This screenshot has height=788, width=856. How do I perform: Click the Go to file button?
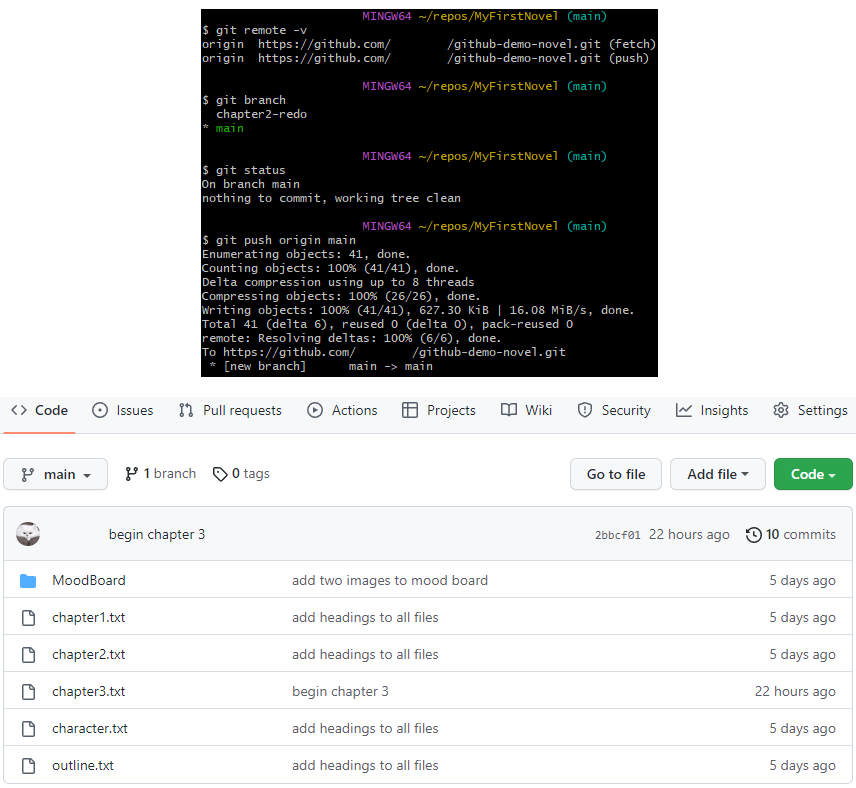(616, 474)
